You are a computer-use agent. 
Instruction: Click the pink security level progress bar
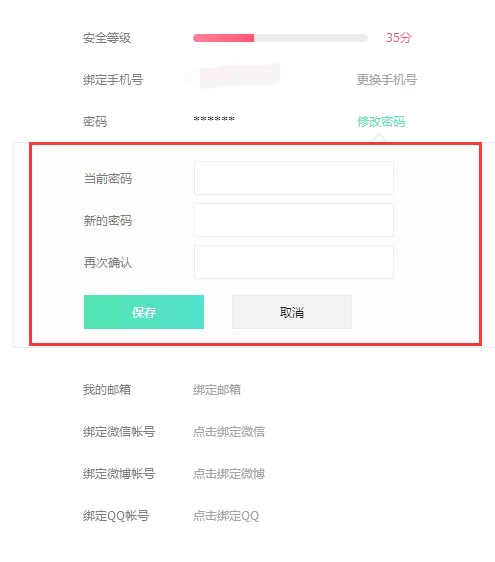point(280,38)
